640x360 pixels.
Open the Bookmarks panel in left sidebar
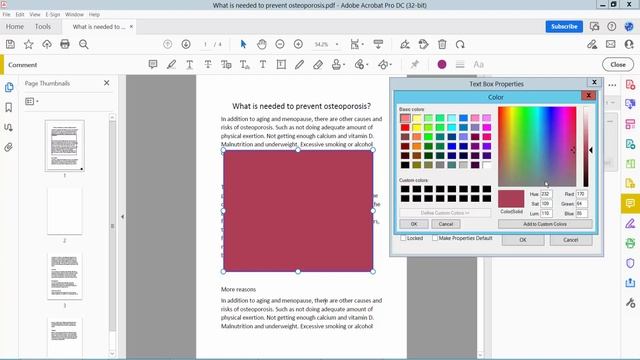click(9, 107)
